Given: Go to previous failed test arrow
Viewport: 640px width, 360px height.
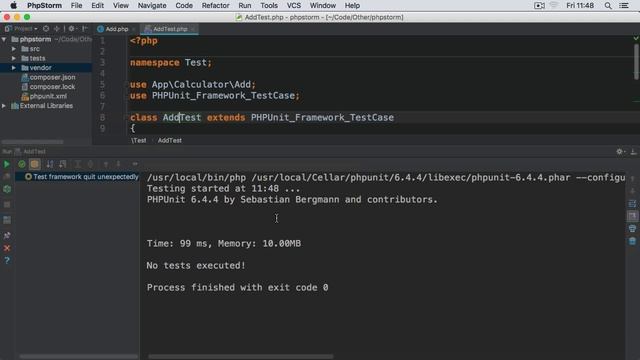Looking at the screenshot, I should pyautogui.click(x=106, y=164).
